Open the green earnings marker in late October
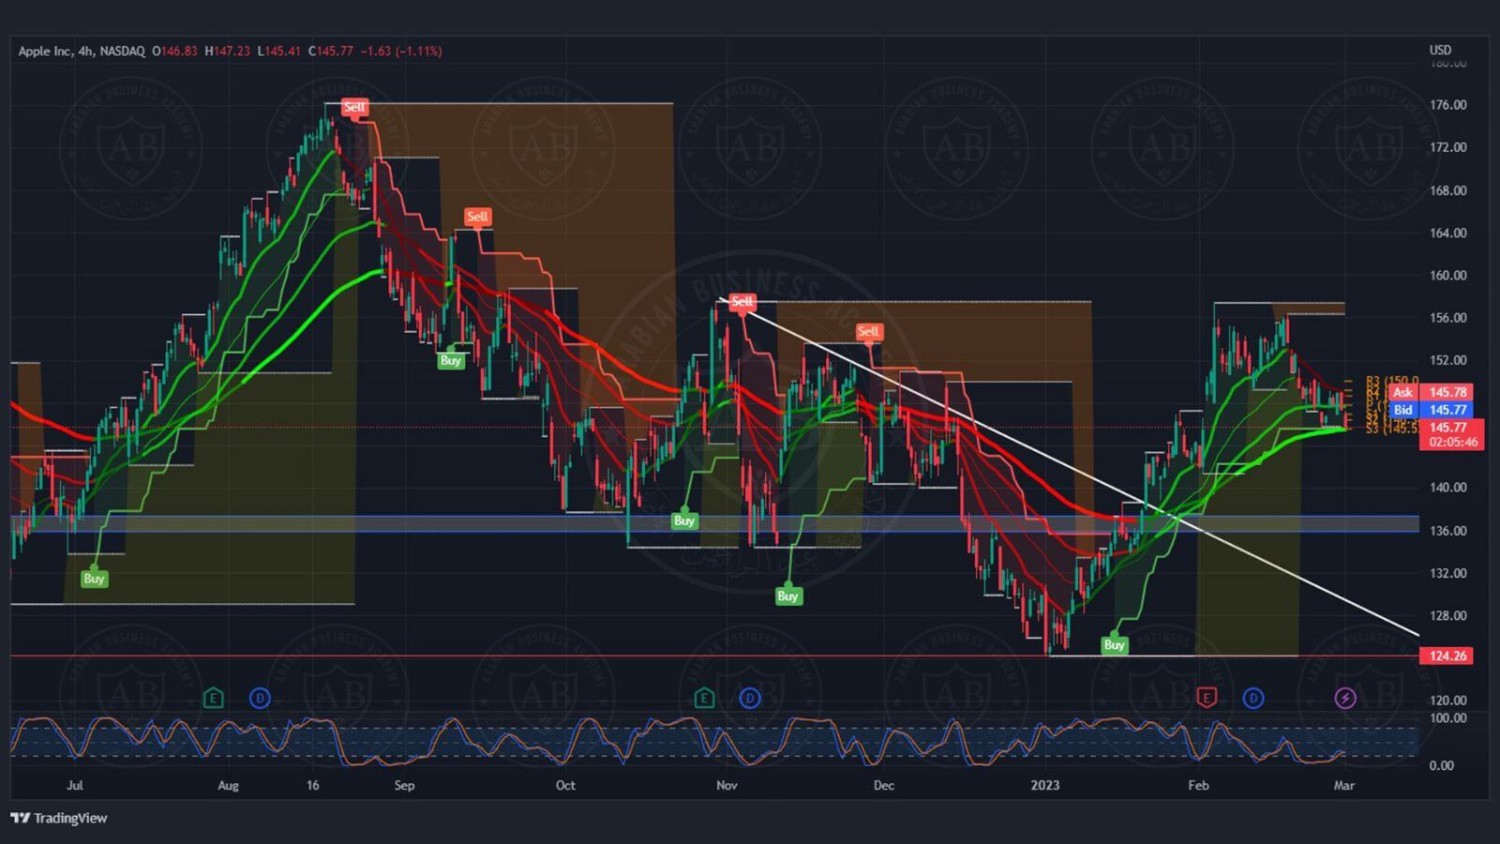Screen dimensions: 1500x844 pos(704,698)
